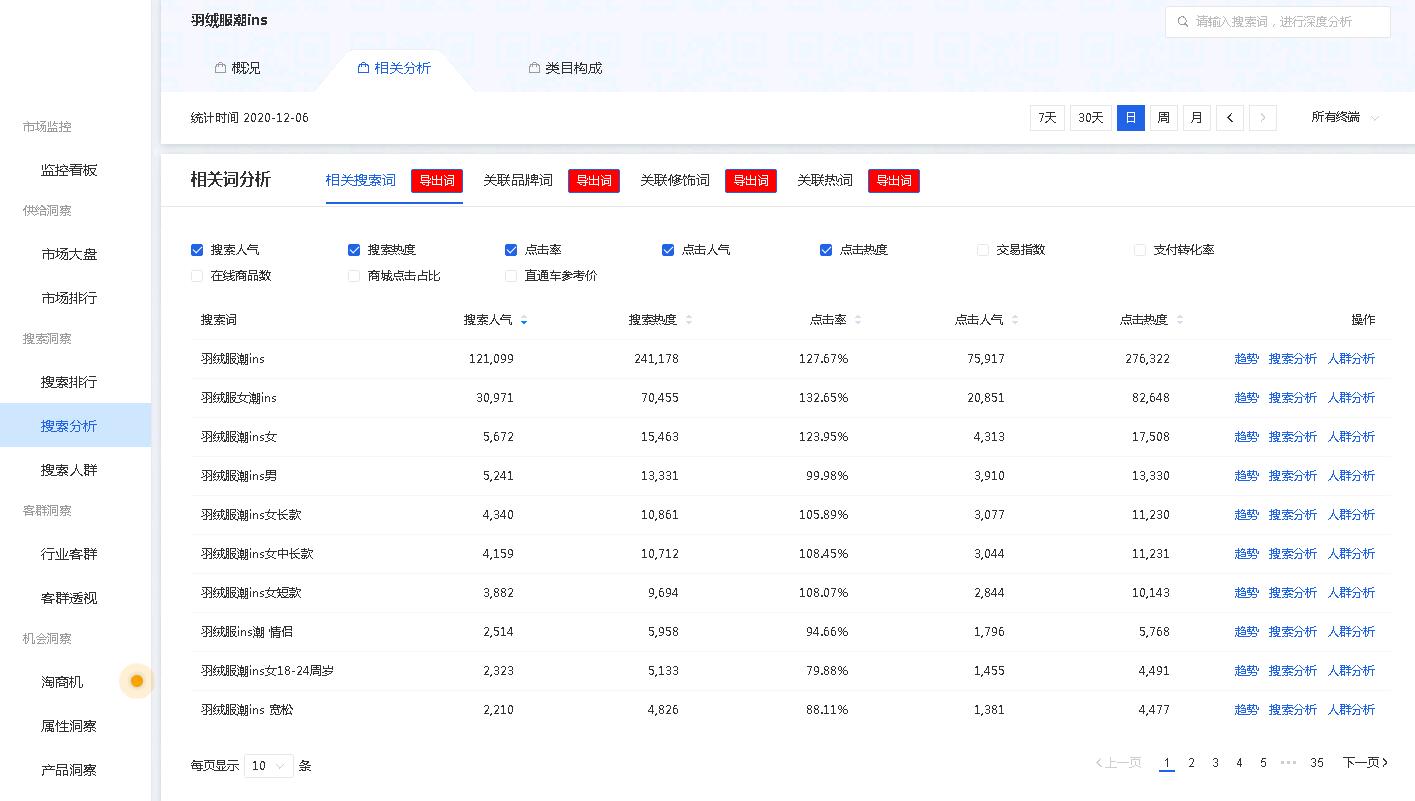Viewport: 1415px width, 801px height.
Task: Click the search magnifier icon
Action: click(x=1183, y=21)
